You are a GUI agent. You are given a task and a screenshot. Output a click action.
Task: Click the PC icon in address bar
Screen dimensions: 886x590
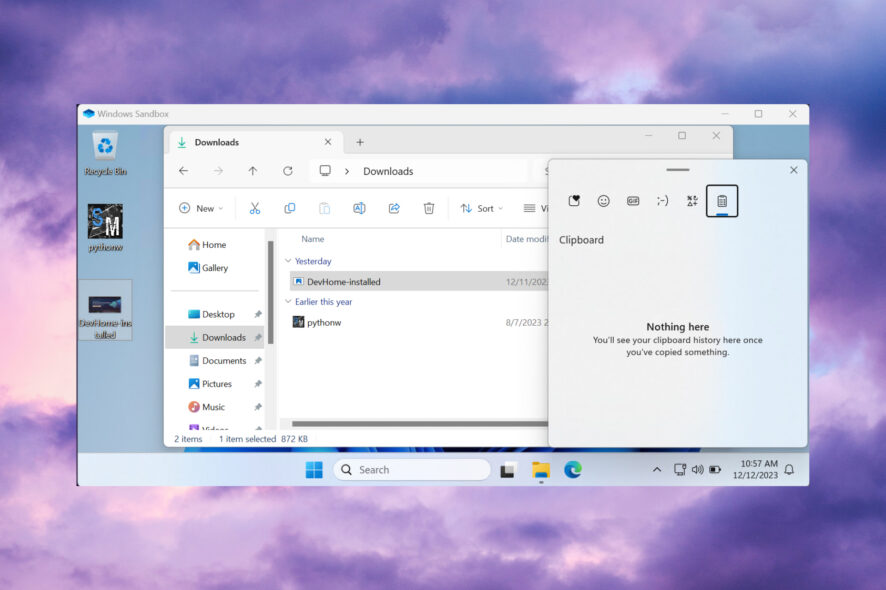(x=325, y=171)
